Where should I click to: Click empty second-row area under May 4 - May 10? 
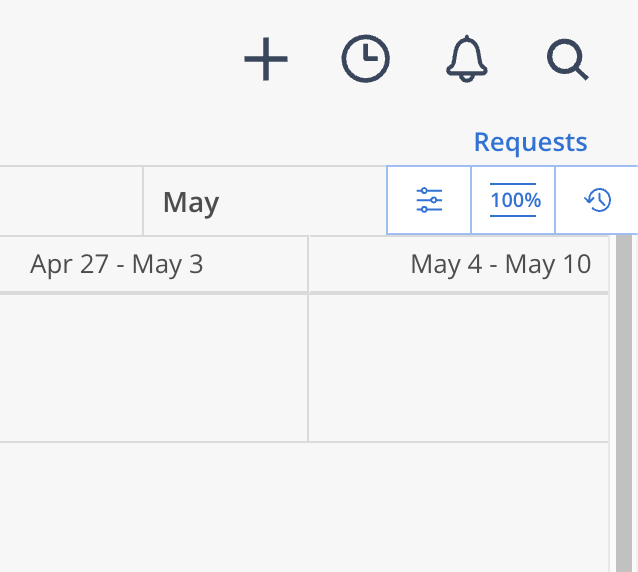[458, 505]
